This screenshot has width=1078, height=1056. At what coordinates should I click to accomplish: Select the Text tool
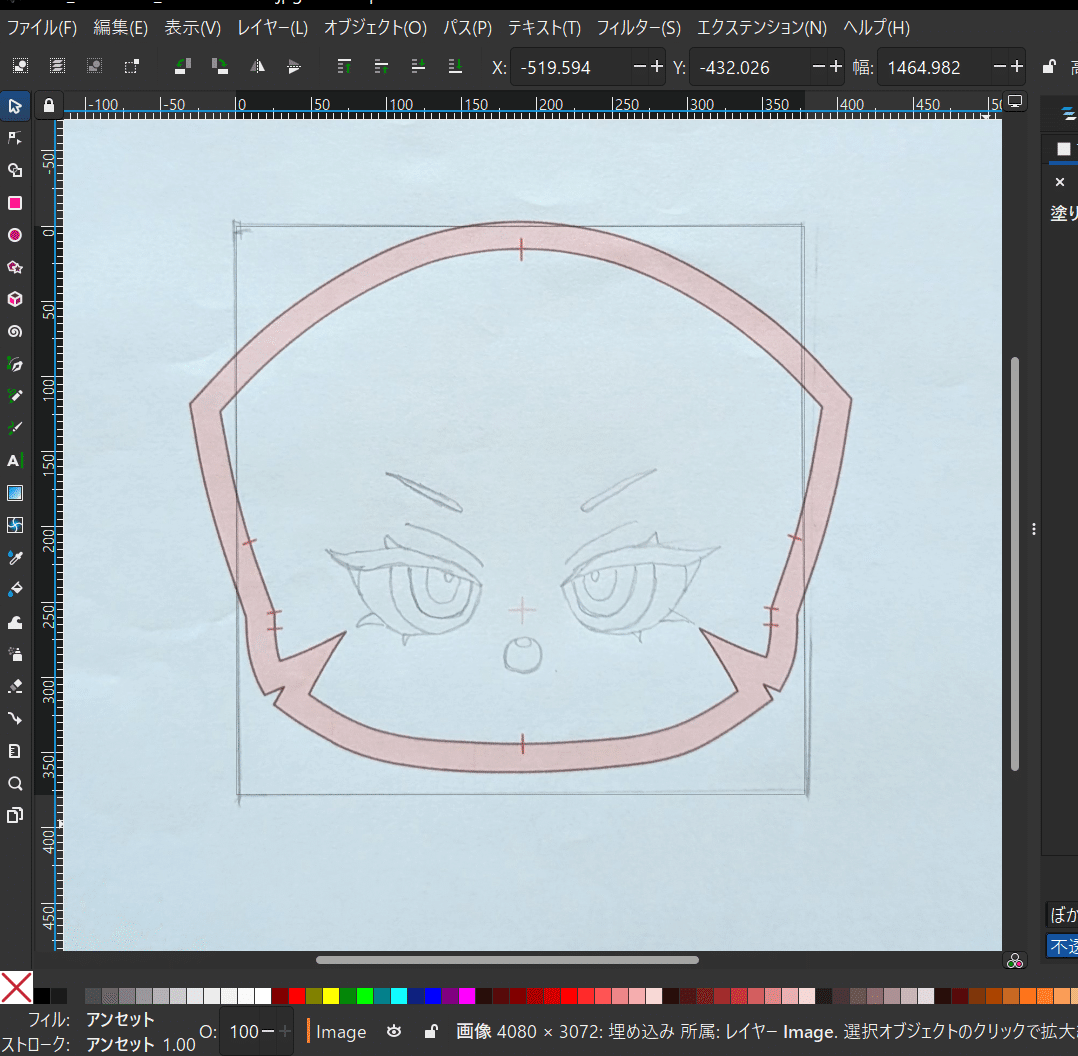click(x=14, y=461)
